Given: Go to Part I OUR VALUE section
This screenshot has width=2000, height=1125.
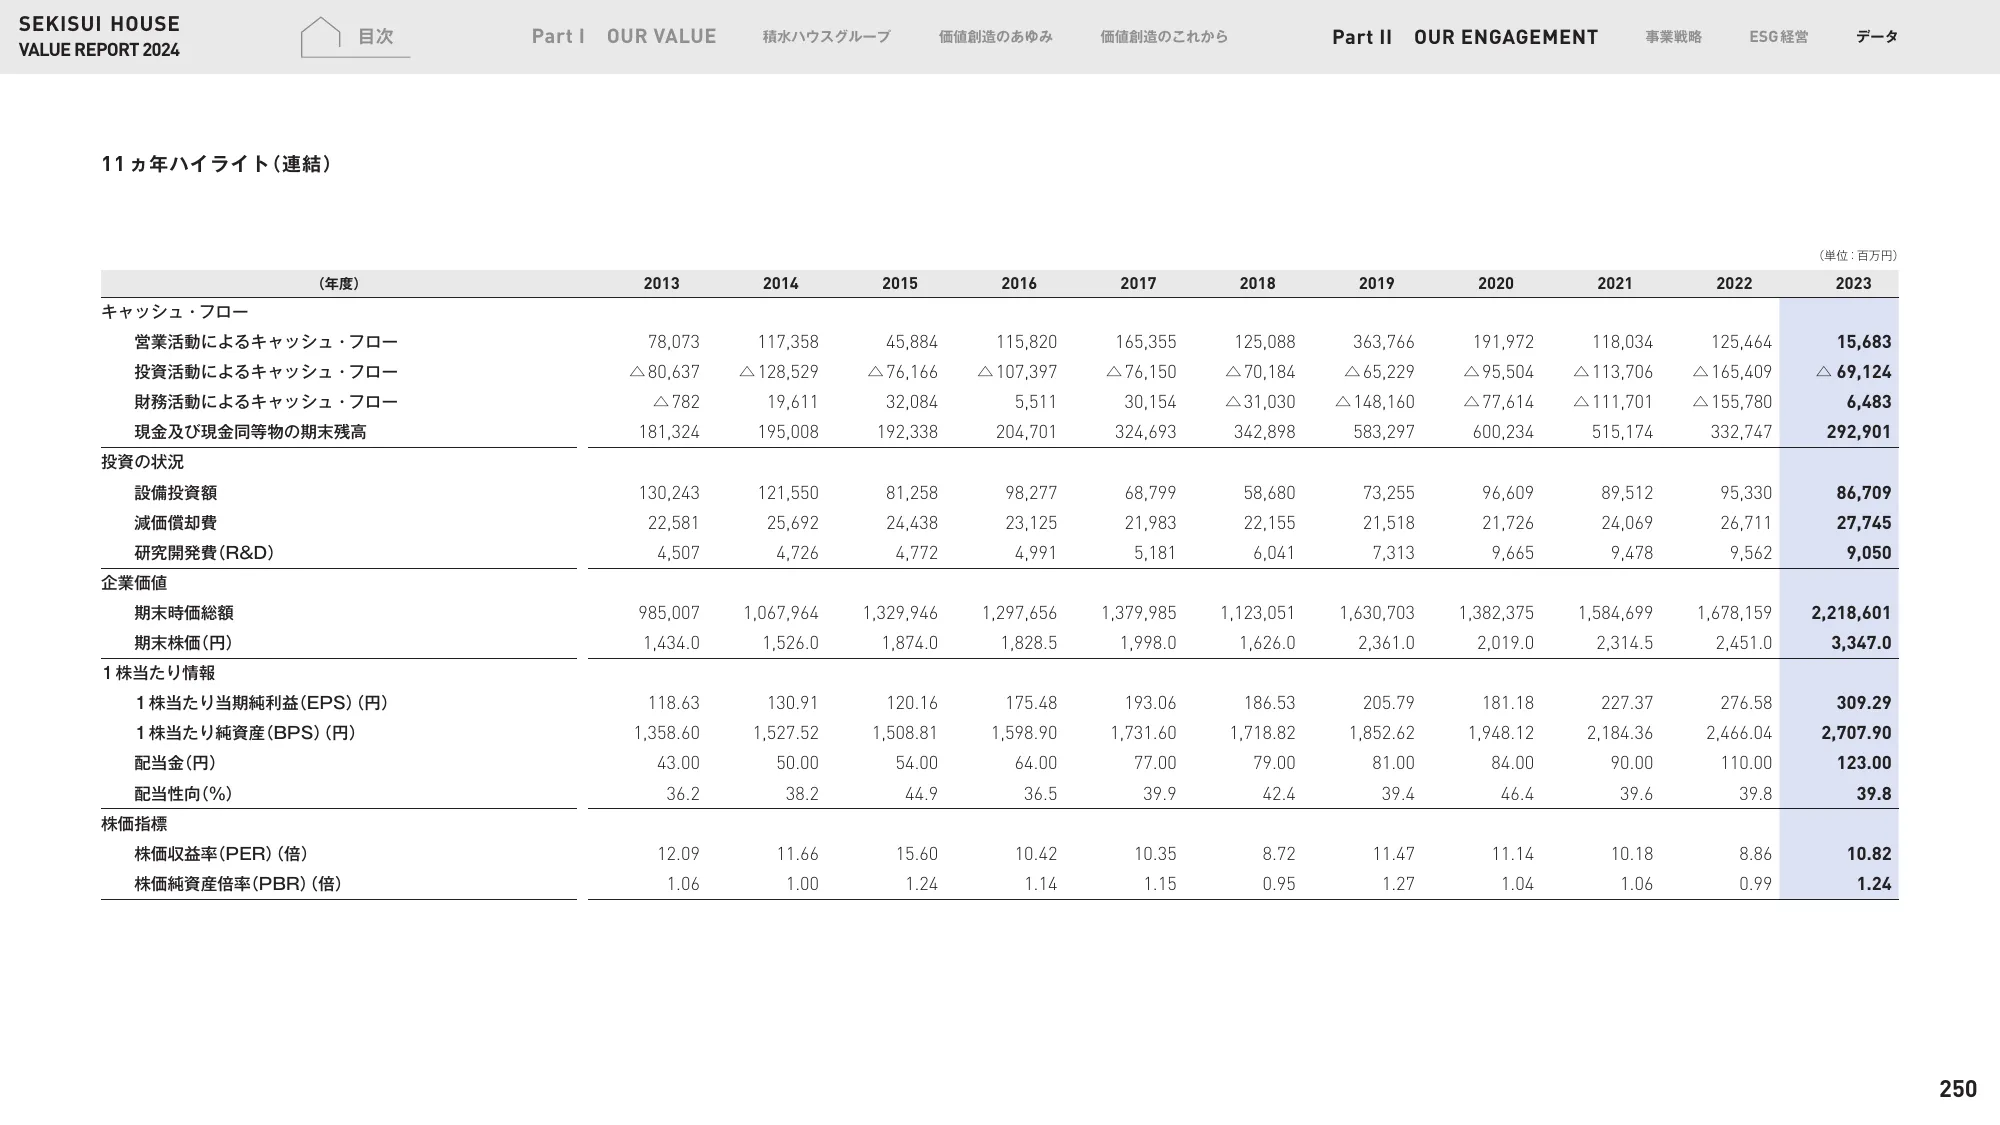Looking at the screenshot, I should pos(624,37).
